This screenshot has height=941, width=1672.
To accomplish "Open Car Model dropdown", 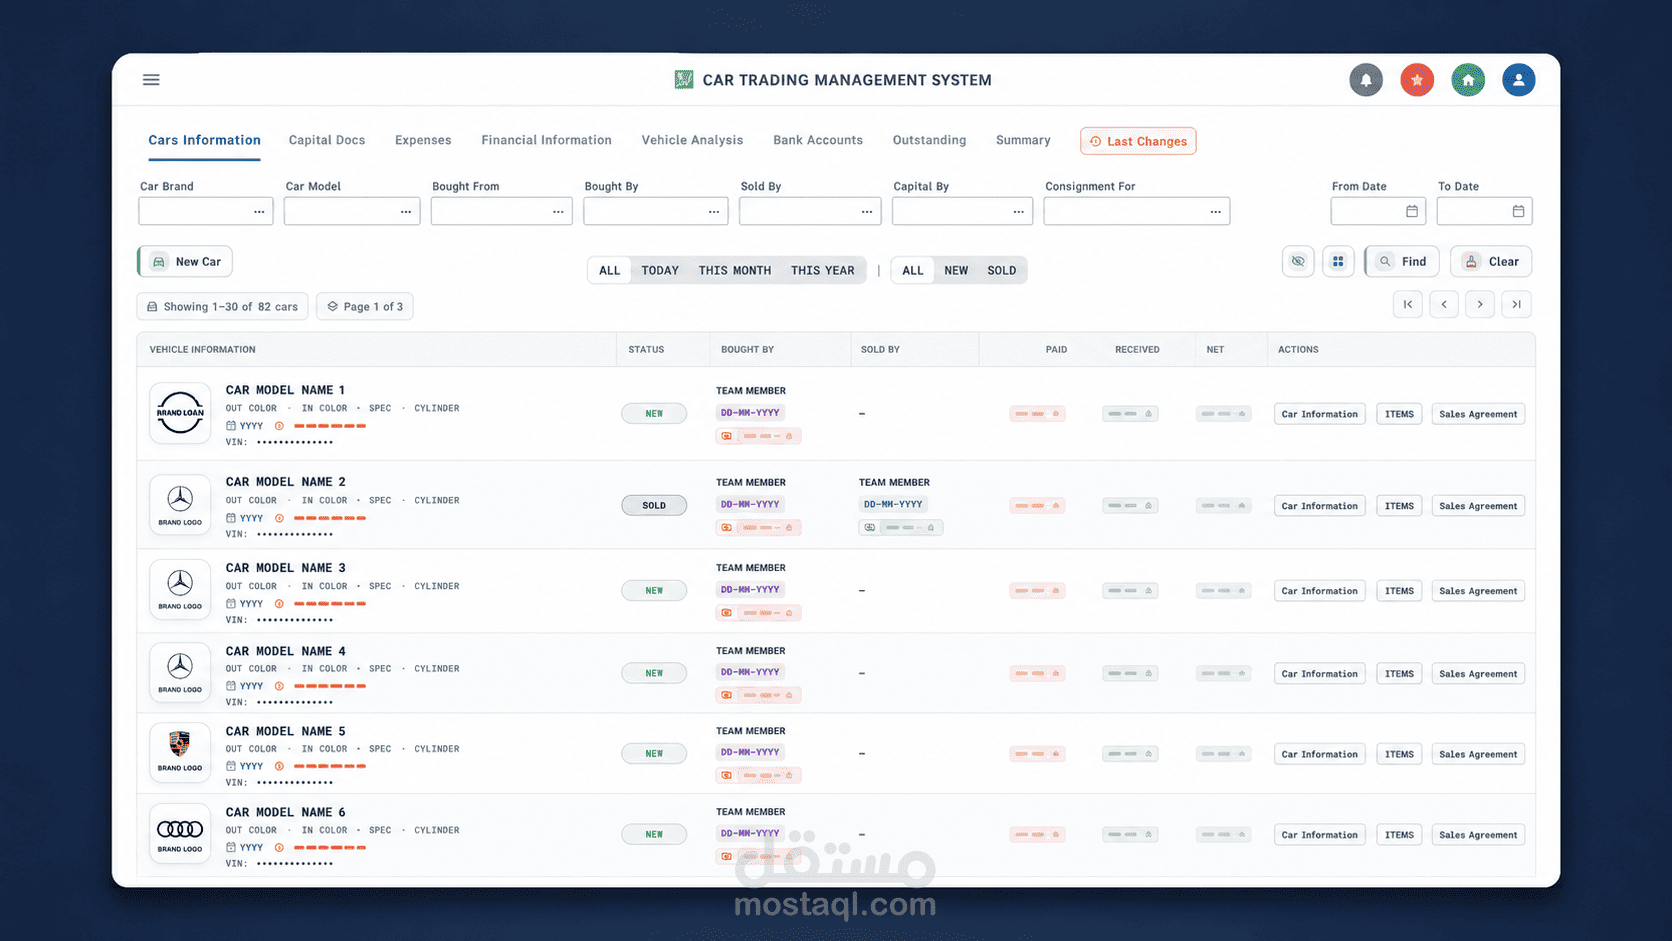I will point(352,211).
